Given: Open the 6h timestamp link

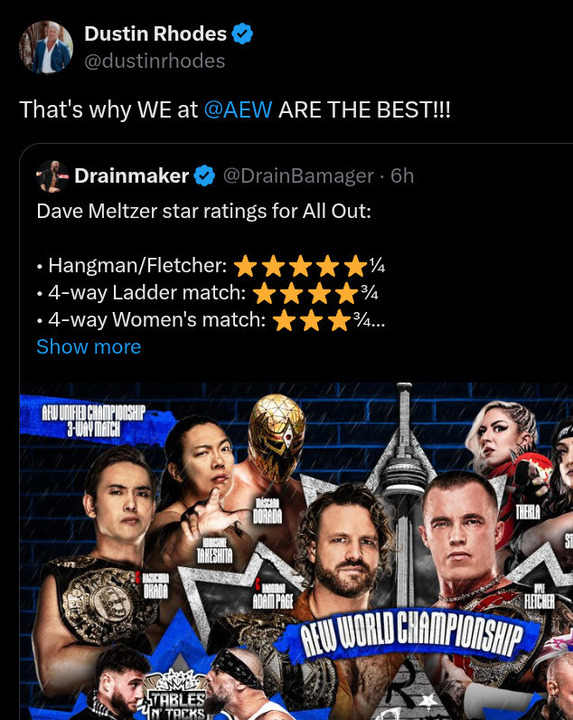Looking at the screenshot, I should pos(402,176).
